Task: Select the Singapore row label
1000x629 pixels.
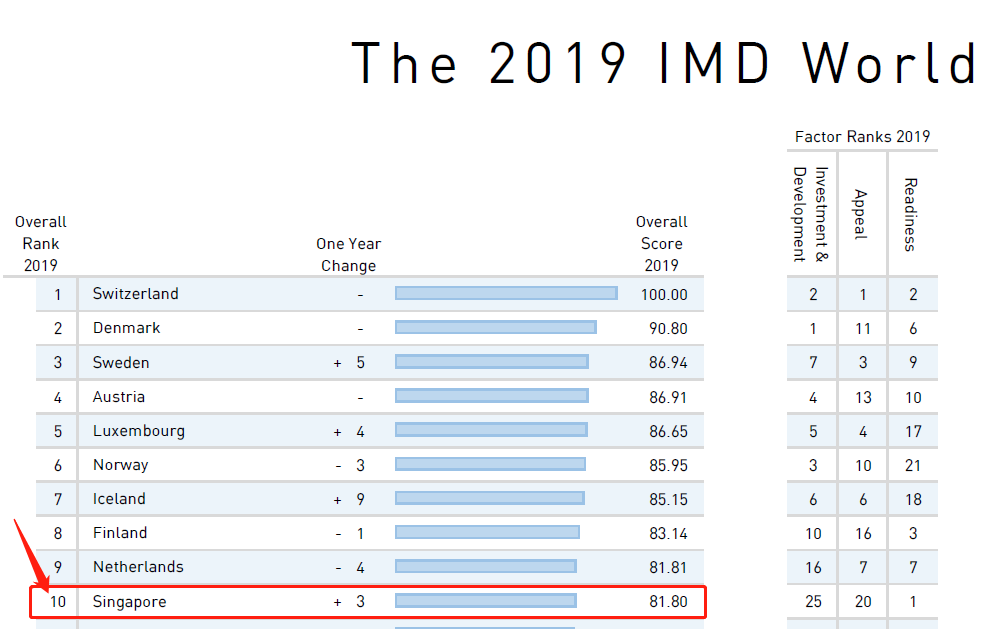Action: (x=129, y=602)
